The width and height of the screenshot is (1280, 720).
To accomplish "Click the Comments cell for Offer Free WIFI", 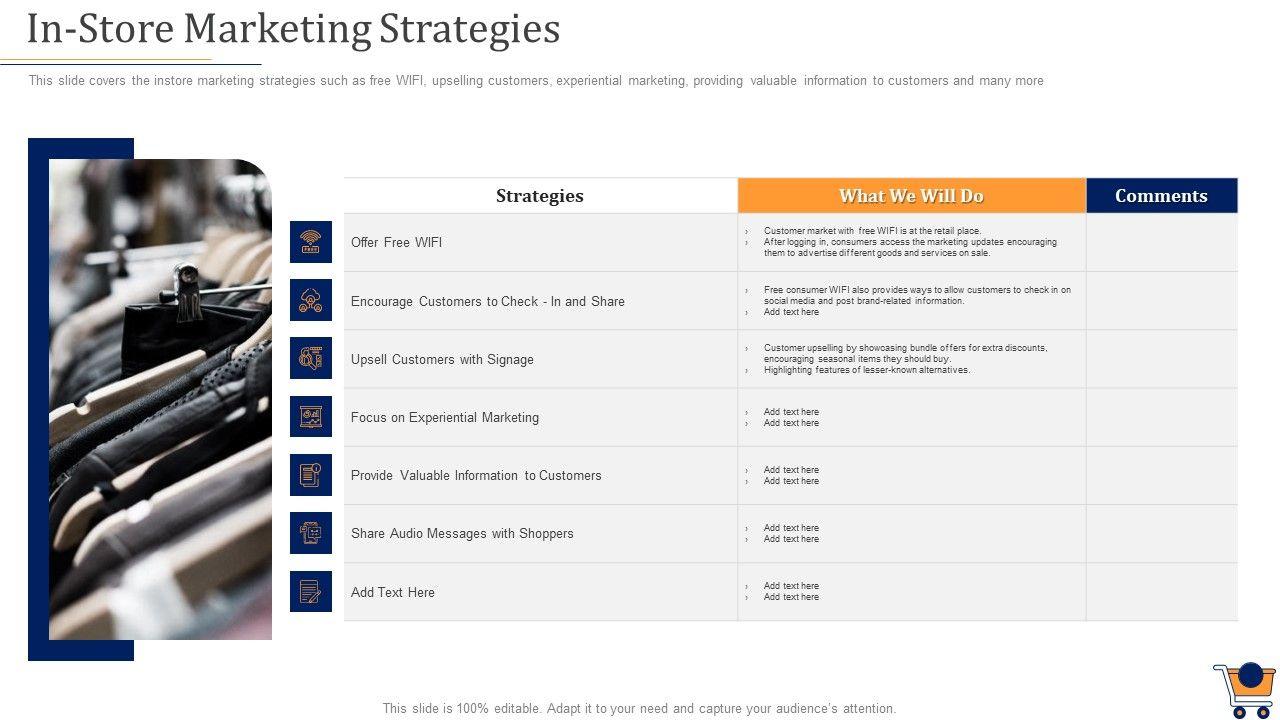I will [x=1161, y=242].
